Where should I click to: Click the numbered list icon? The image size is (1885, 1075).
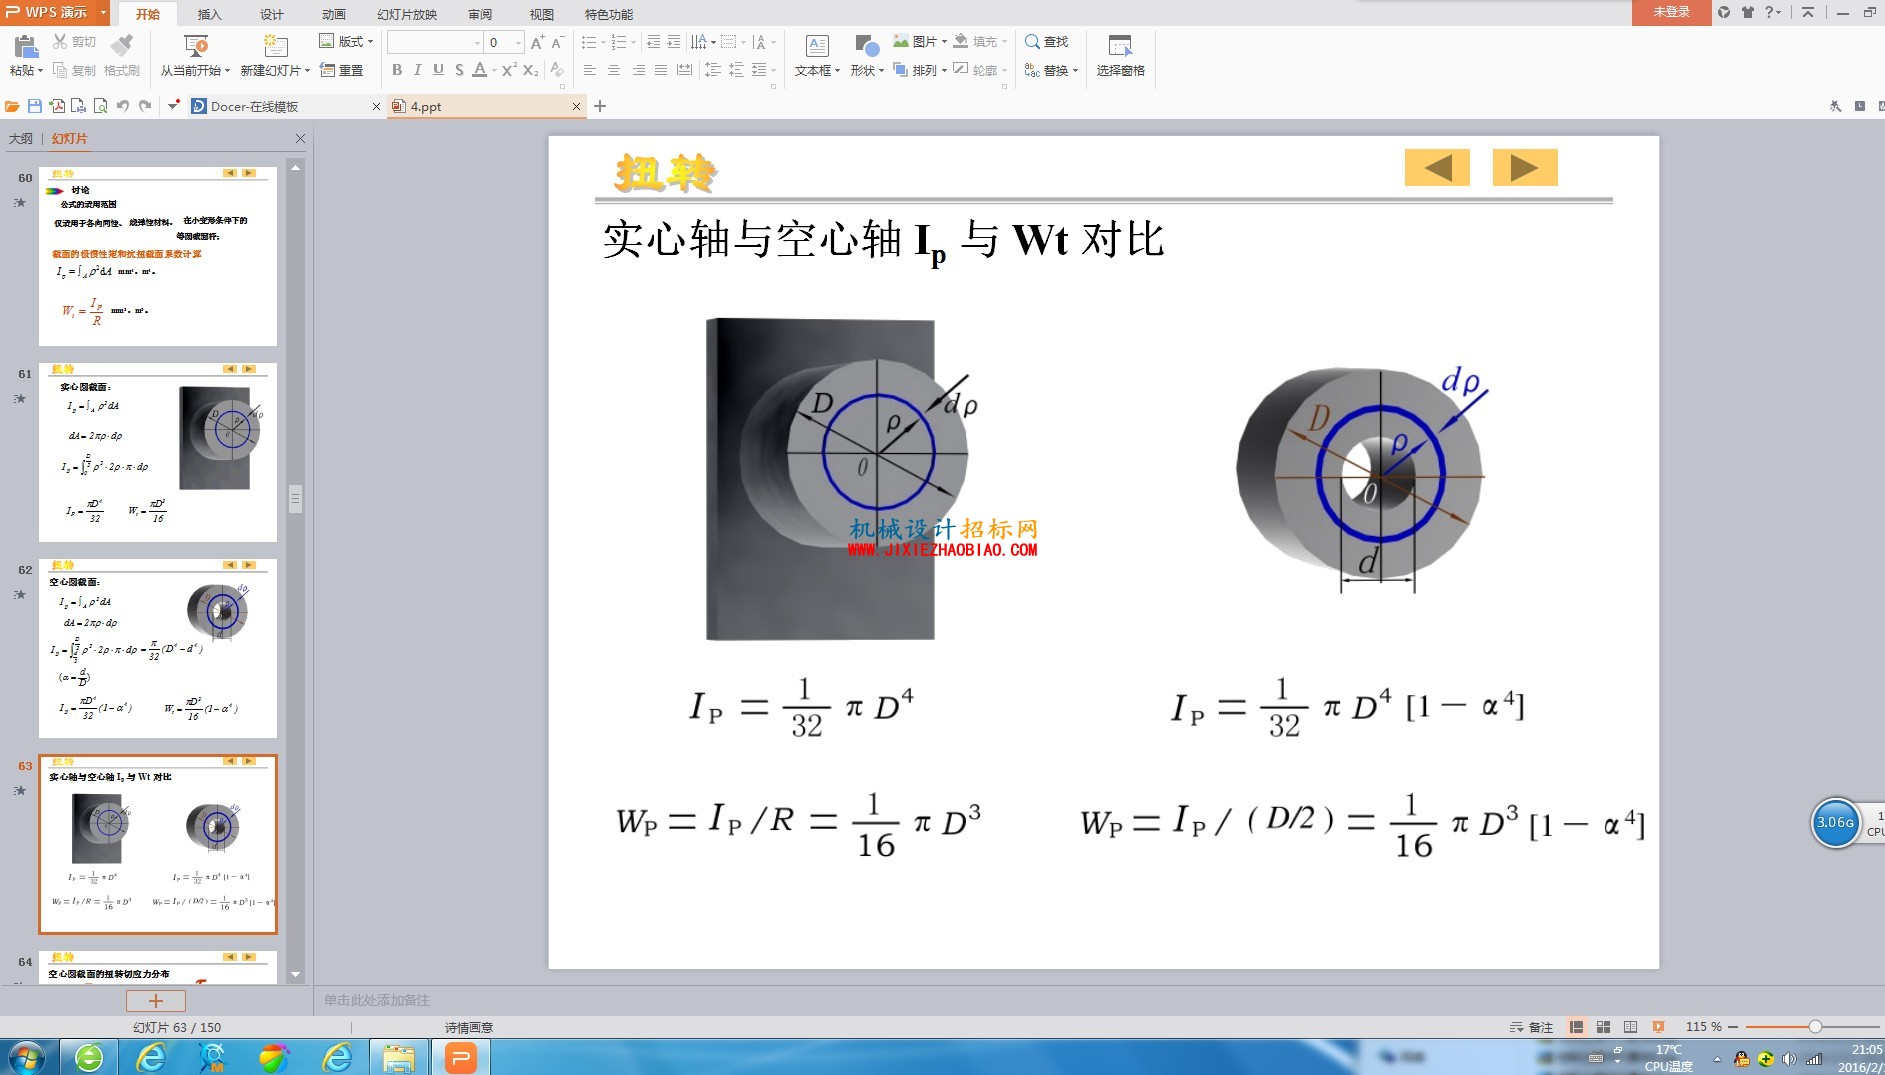pyautogui.click(x=619, y=42)
